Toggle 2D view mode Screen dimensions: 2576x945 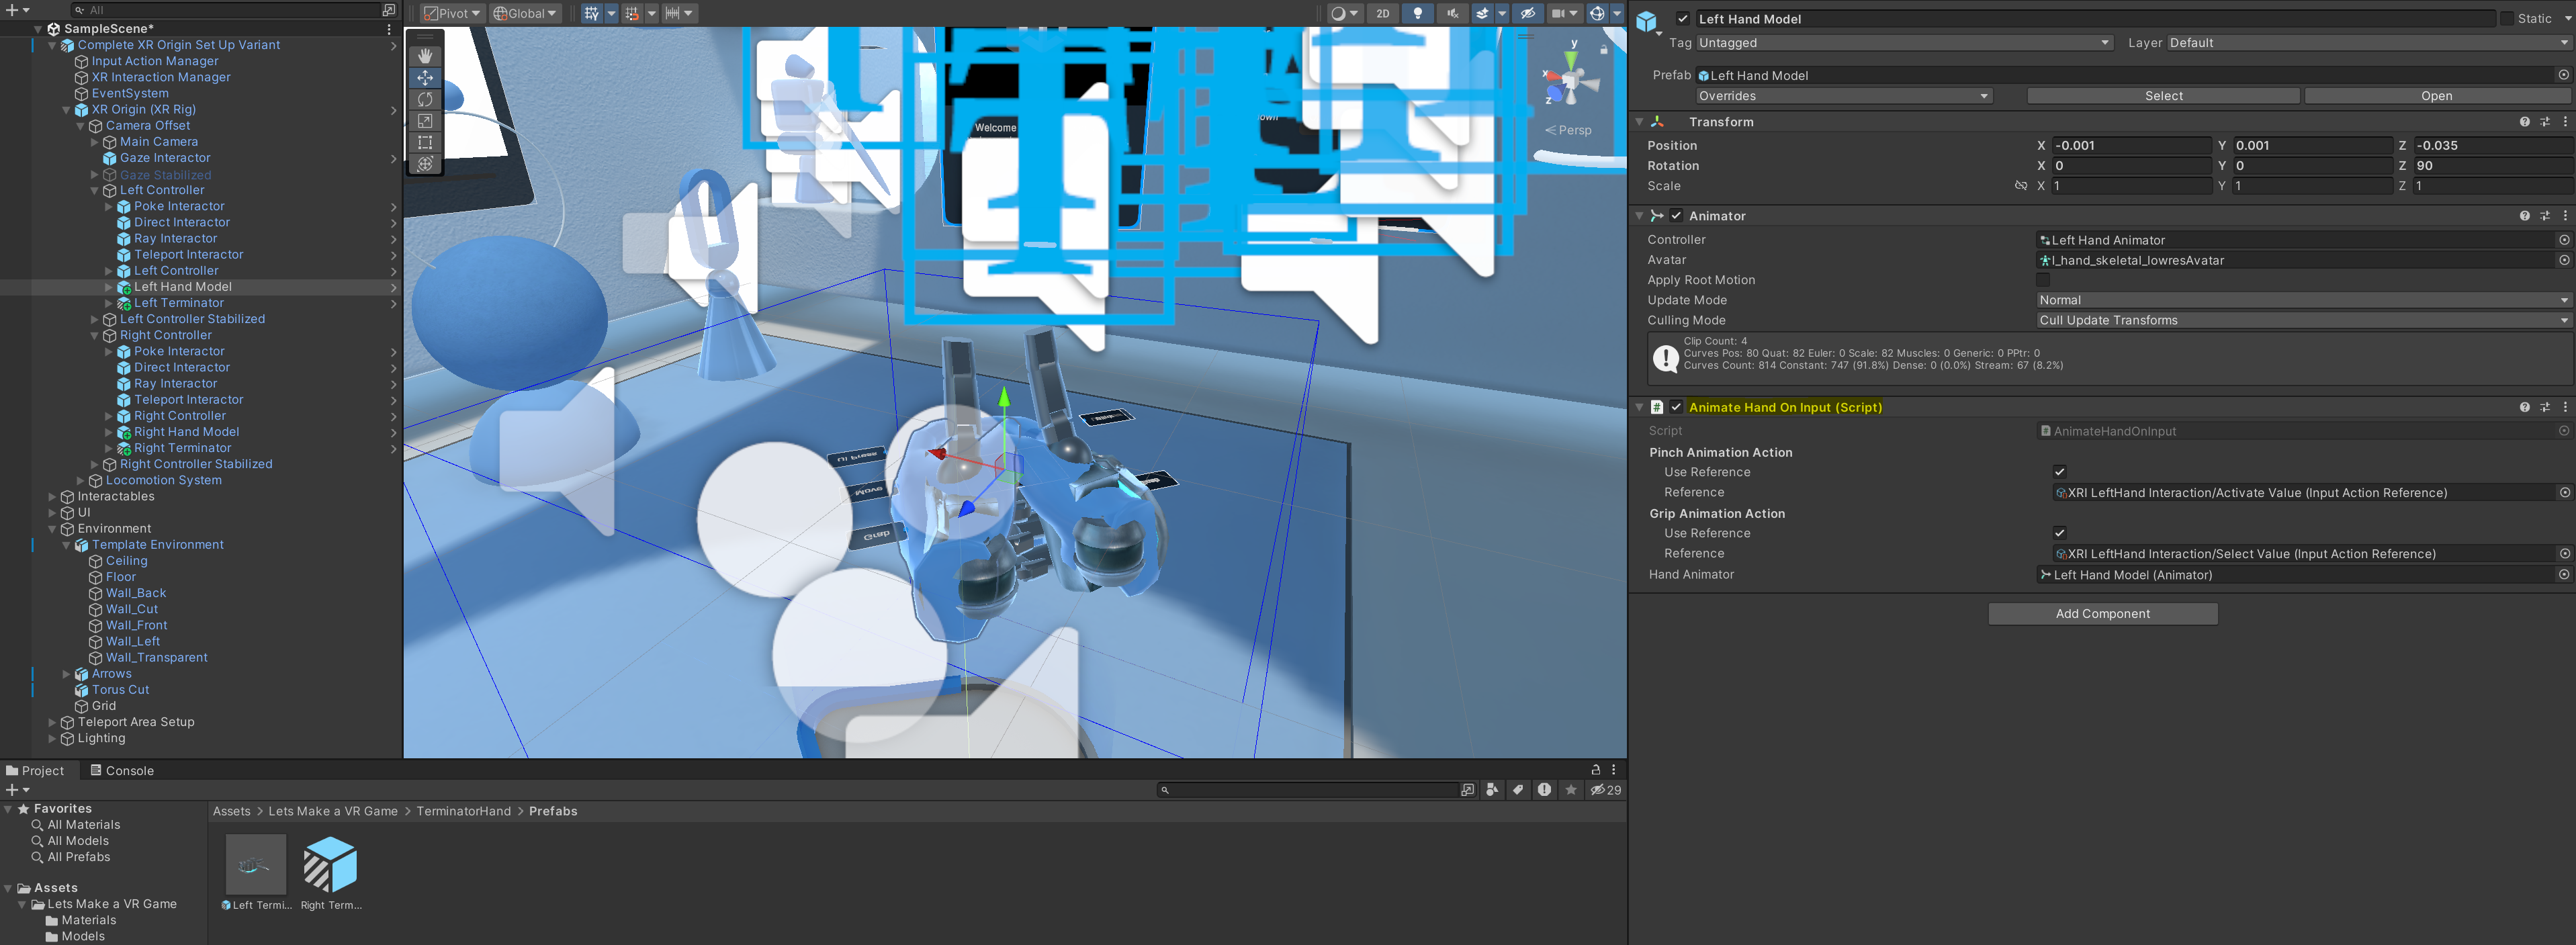[x=1383, y=13]
